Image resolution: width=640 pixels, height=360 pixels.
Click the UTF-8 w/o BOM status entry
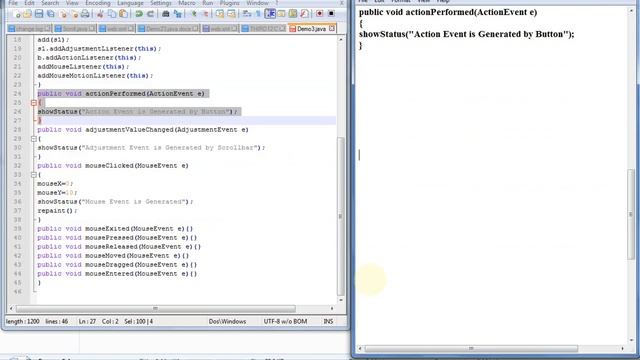click(285, 321)
